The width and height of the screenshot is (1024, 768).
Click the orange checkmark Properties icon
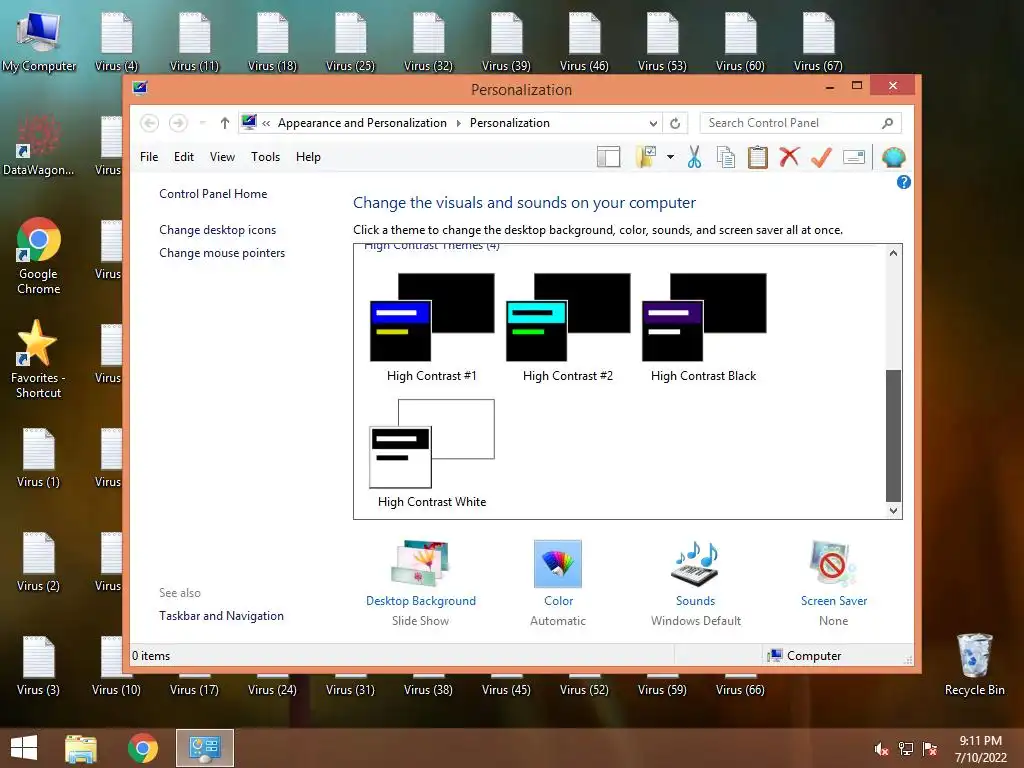tap(821, 157)
